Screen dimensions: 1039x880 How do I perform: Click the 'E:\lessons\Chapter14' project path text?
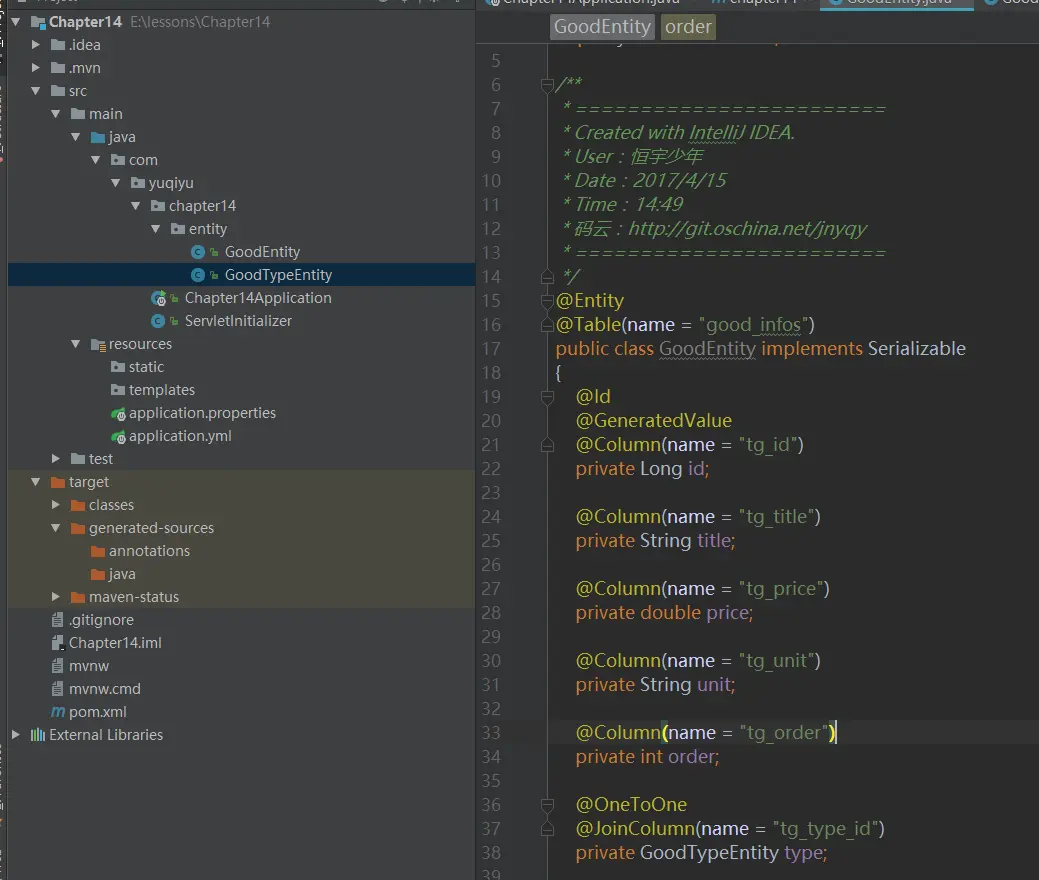[200, 22]
